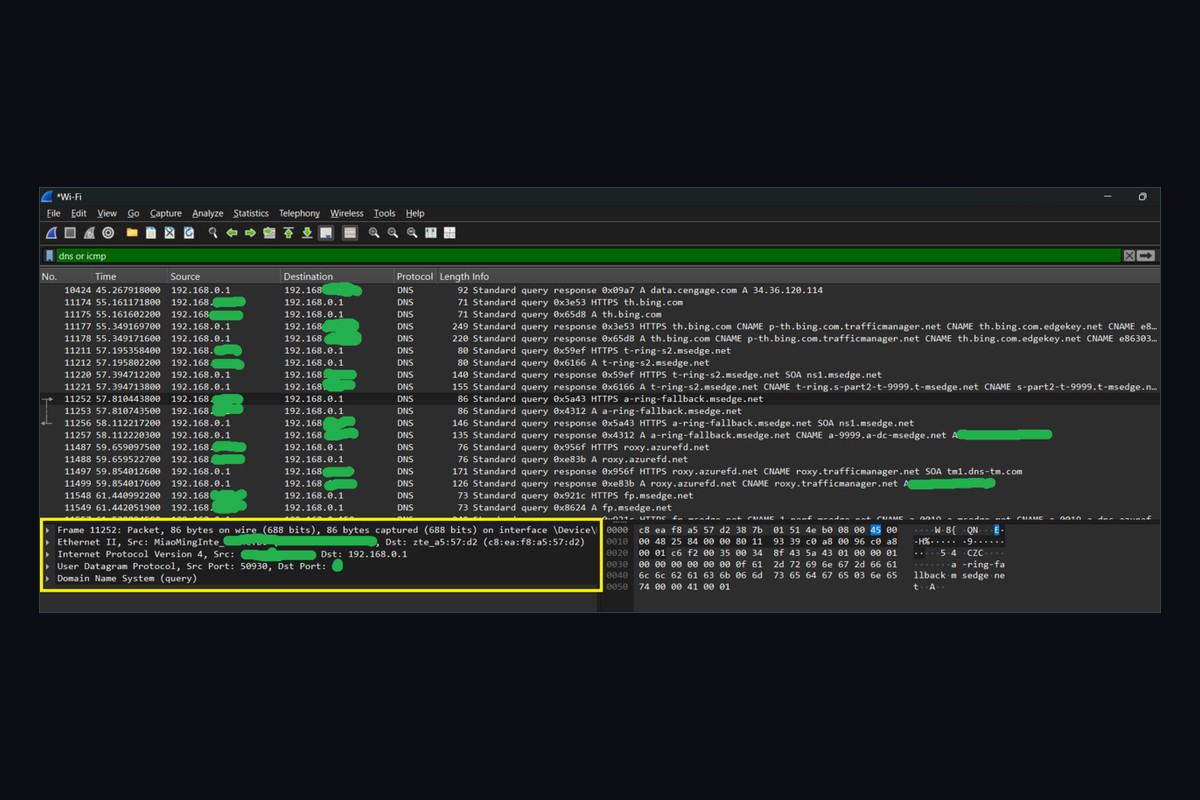Viewport: 1200px width, 800px height.
Task: Click hex offset row 0010 in bytes pane
Action: (617, 542)
